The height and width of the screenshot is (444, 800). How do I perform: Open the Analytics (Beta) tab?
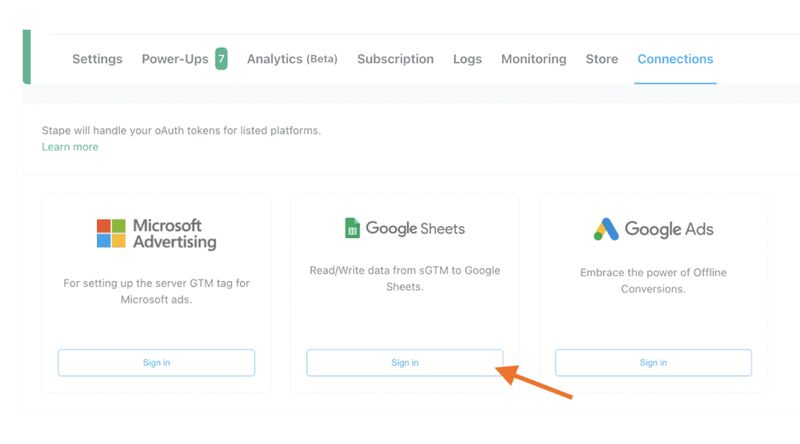[x=292, y=59]
